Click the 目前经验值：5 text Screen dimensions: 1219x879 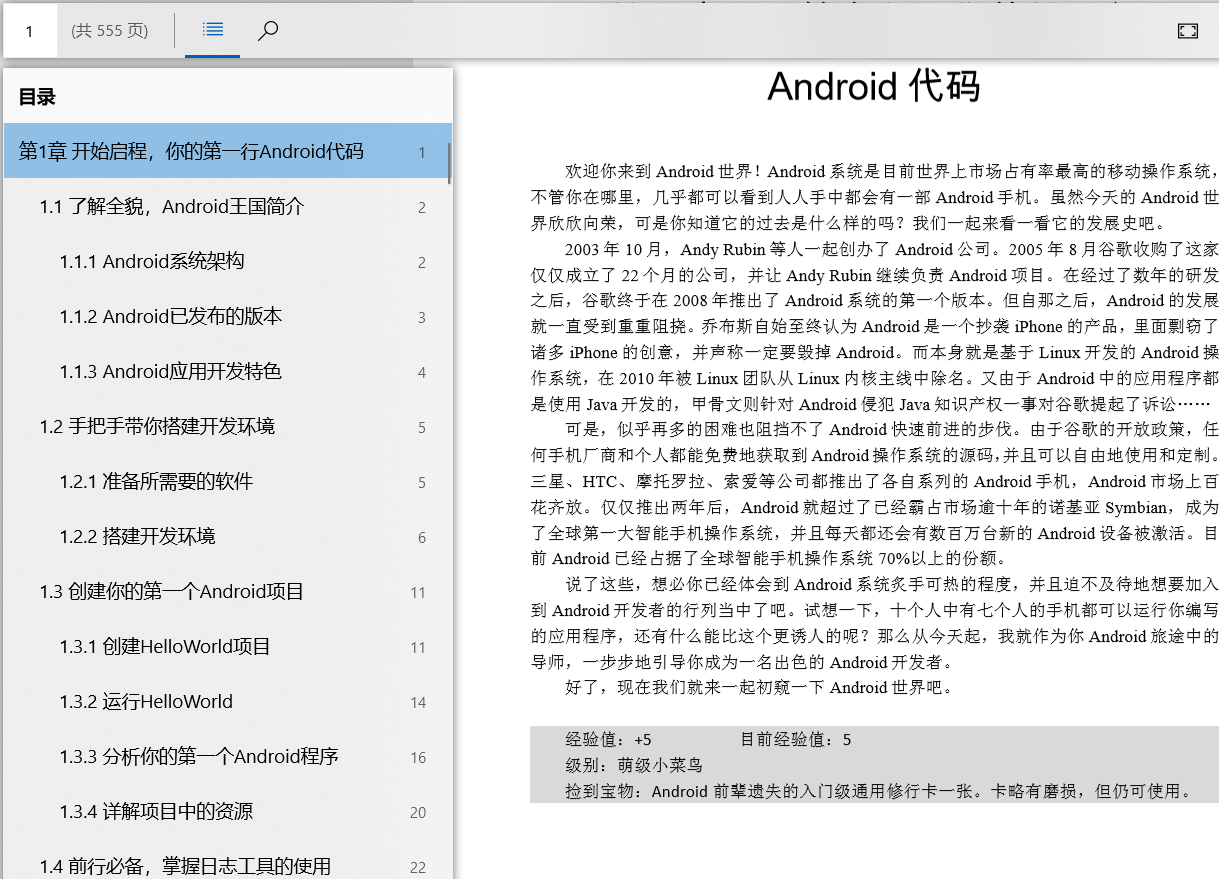796,740
